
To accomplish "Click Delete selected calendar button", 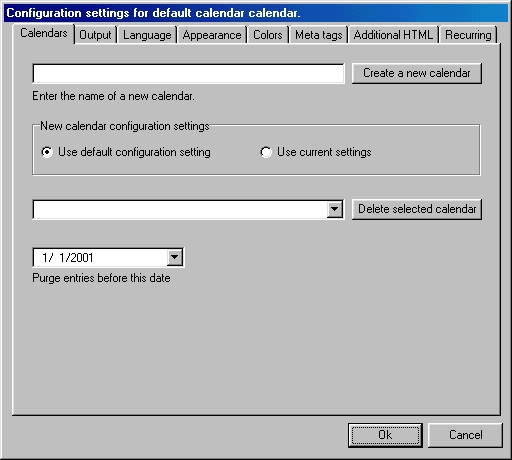I will click(417, 209).
